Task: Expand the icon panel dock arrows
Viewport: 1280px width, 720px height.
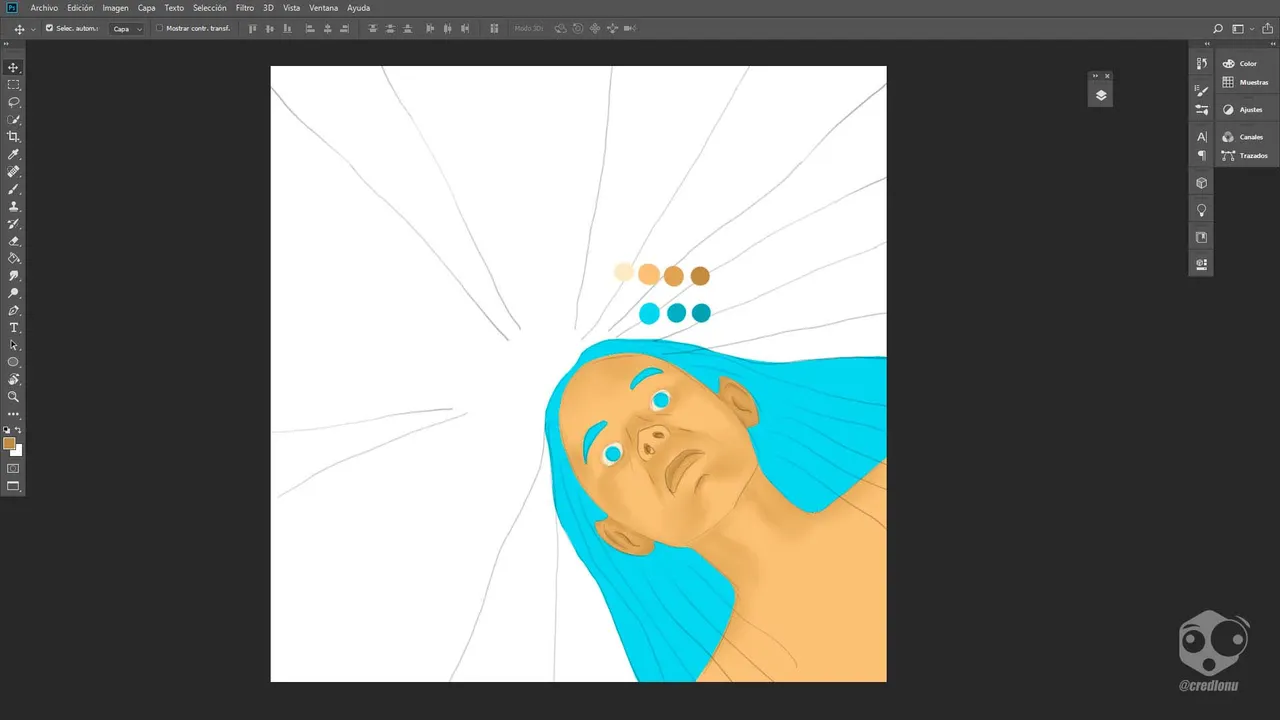Action: coord(1206,45)
